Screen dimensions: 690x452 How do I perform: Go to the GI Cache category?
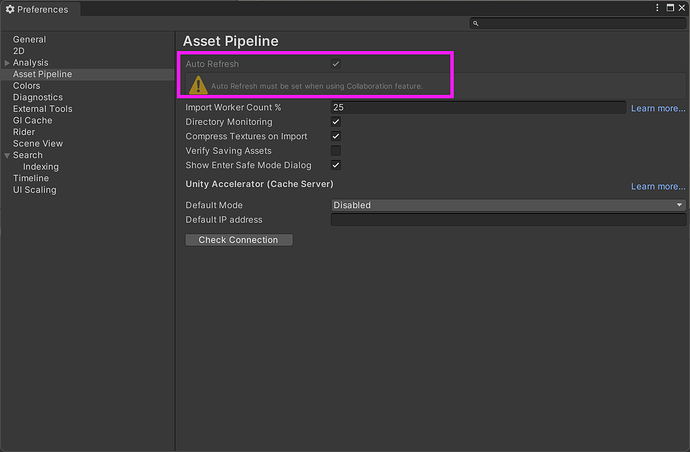tap(32, 120)
